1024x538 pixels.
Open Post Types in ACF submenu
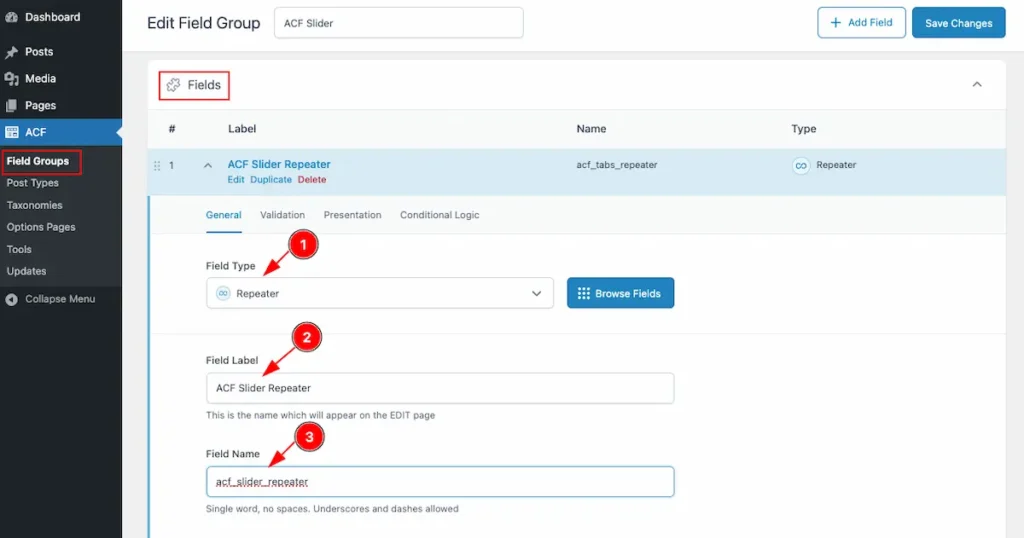(x=33, y=183)
